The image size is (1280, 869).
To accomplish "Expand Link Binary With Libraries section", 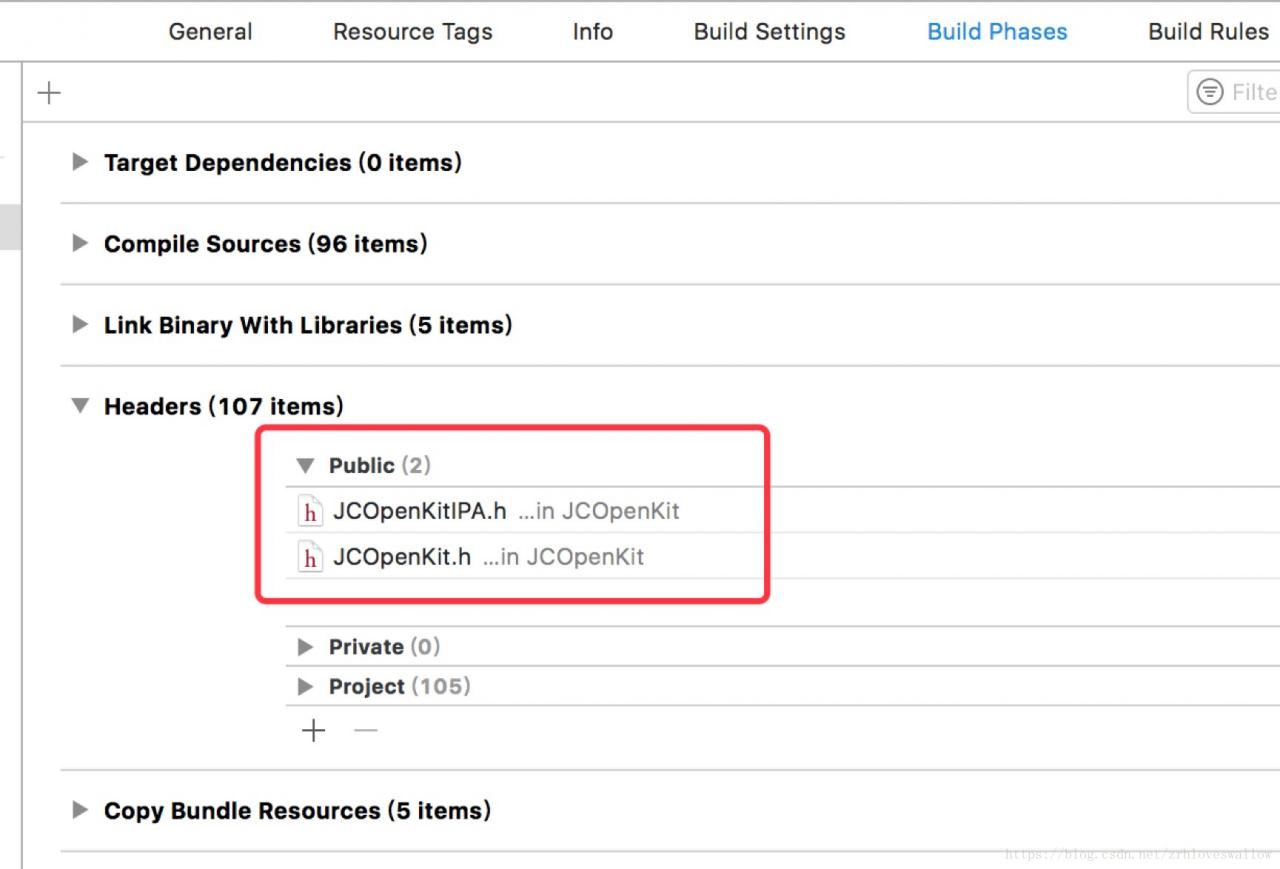I will (80, 324).
